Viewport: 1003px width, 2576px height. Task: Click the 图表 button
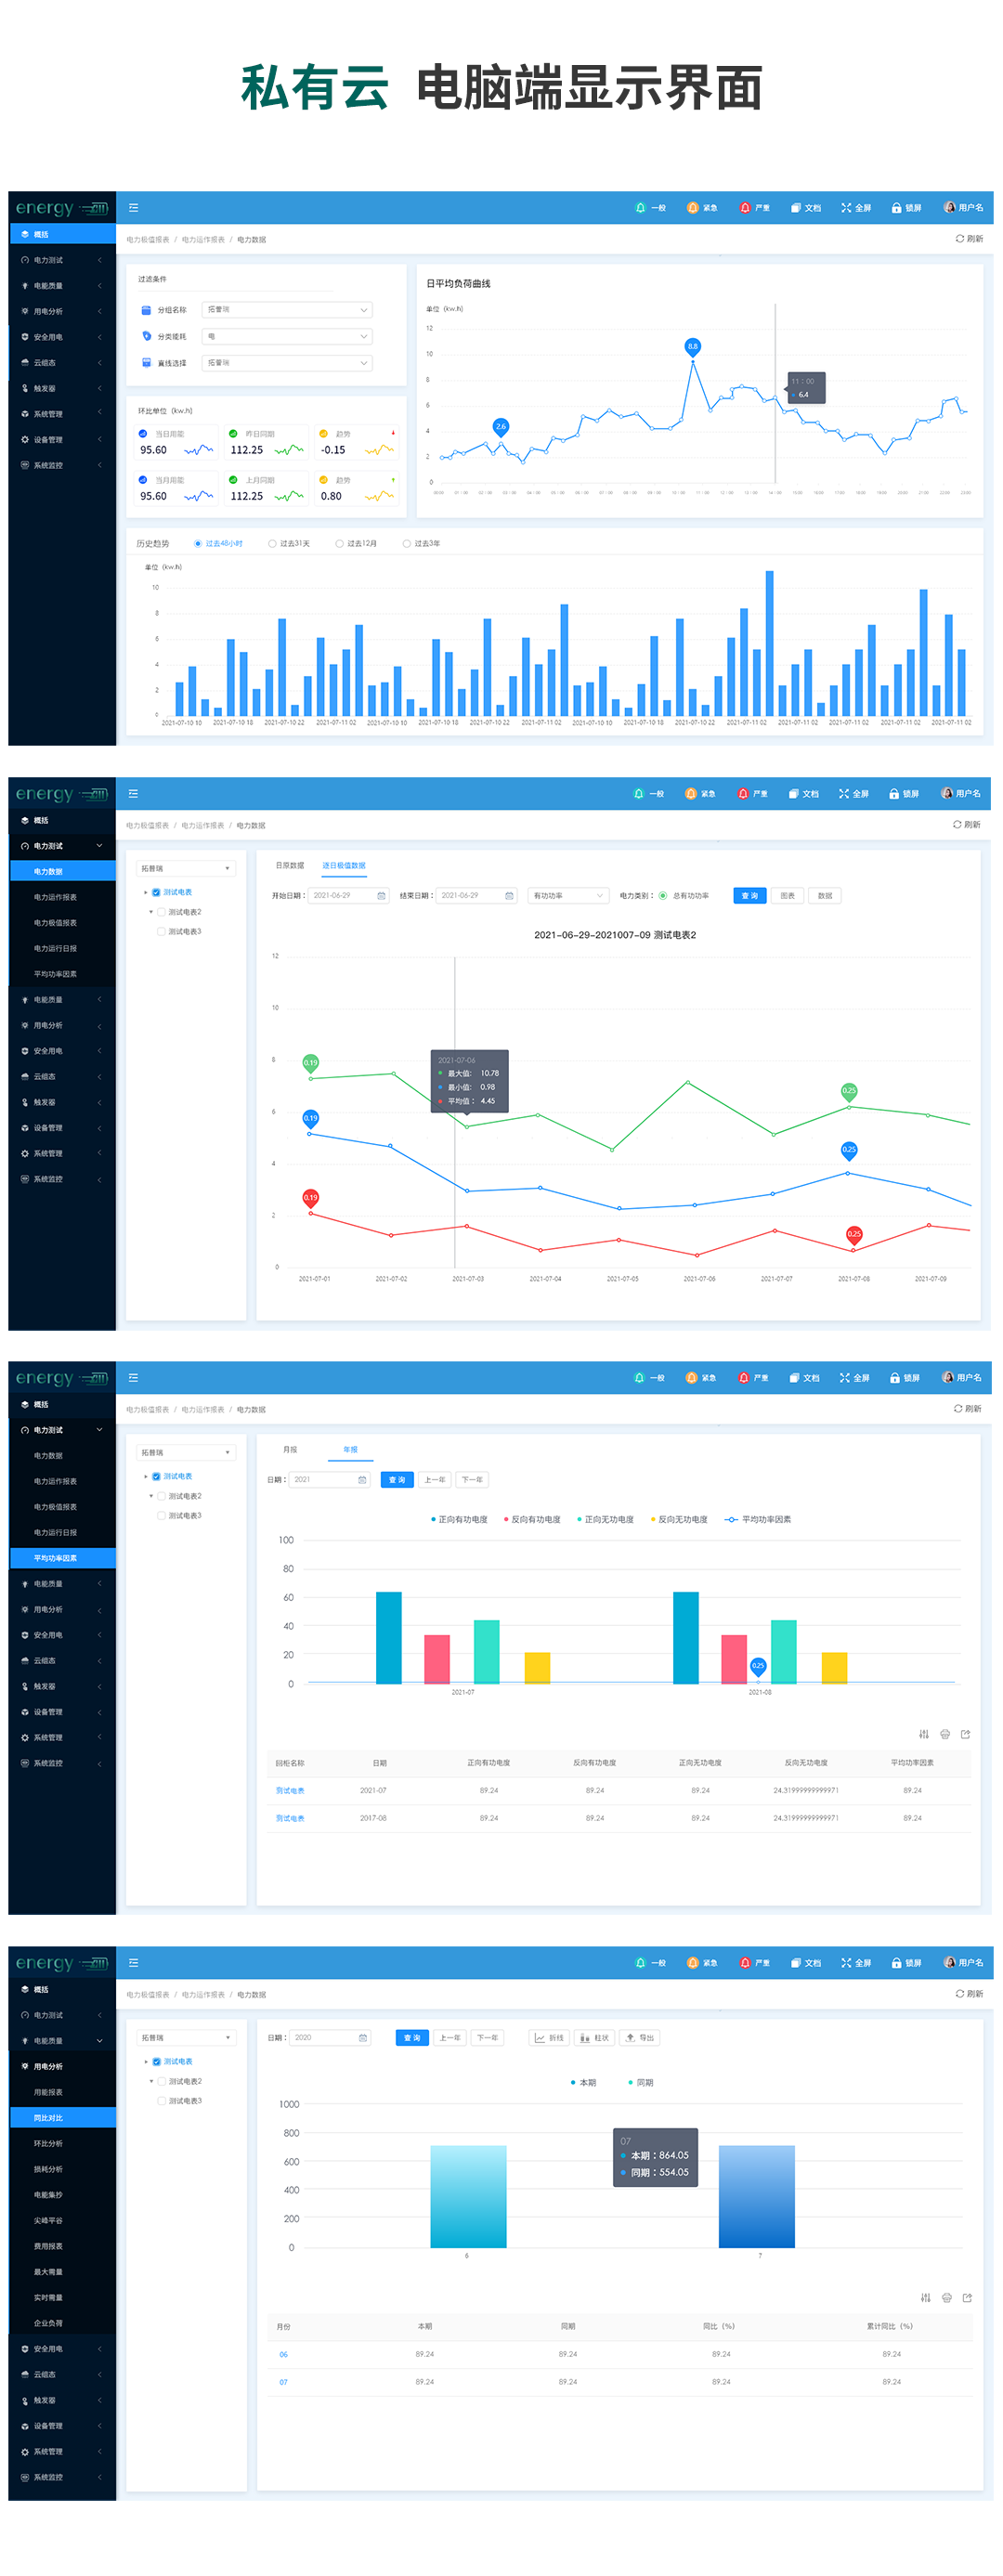788,896
